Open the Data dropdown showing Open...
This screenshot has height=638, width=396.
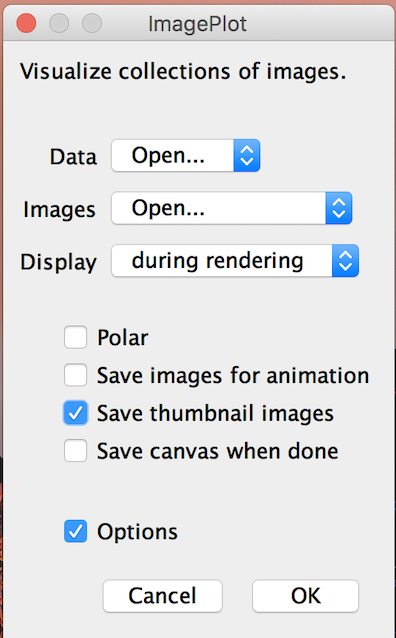(x=186, y=155)
